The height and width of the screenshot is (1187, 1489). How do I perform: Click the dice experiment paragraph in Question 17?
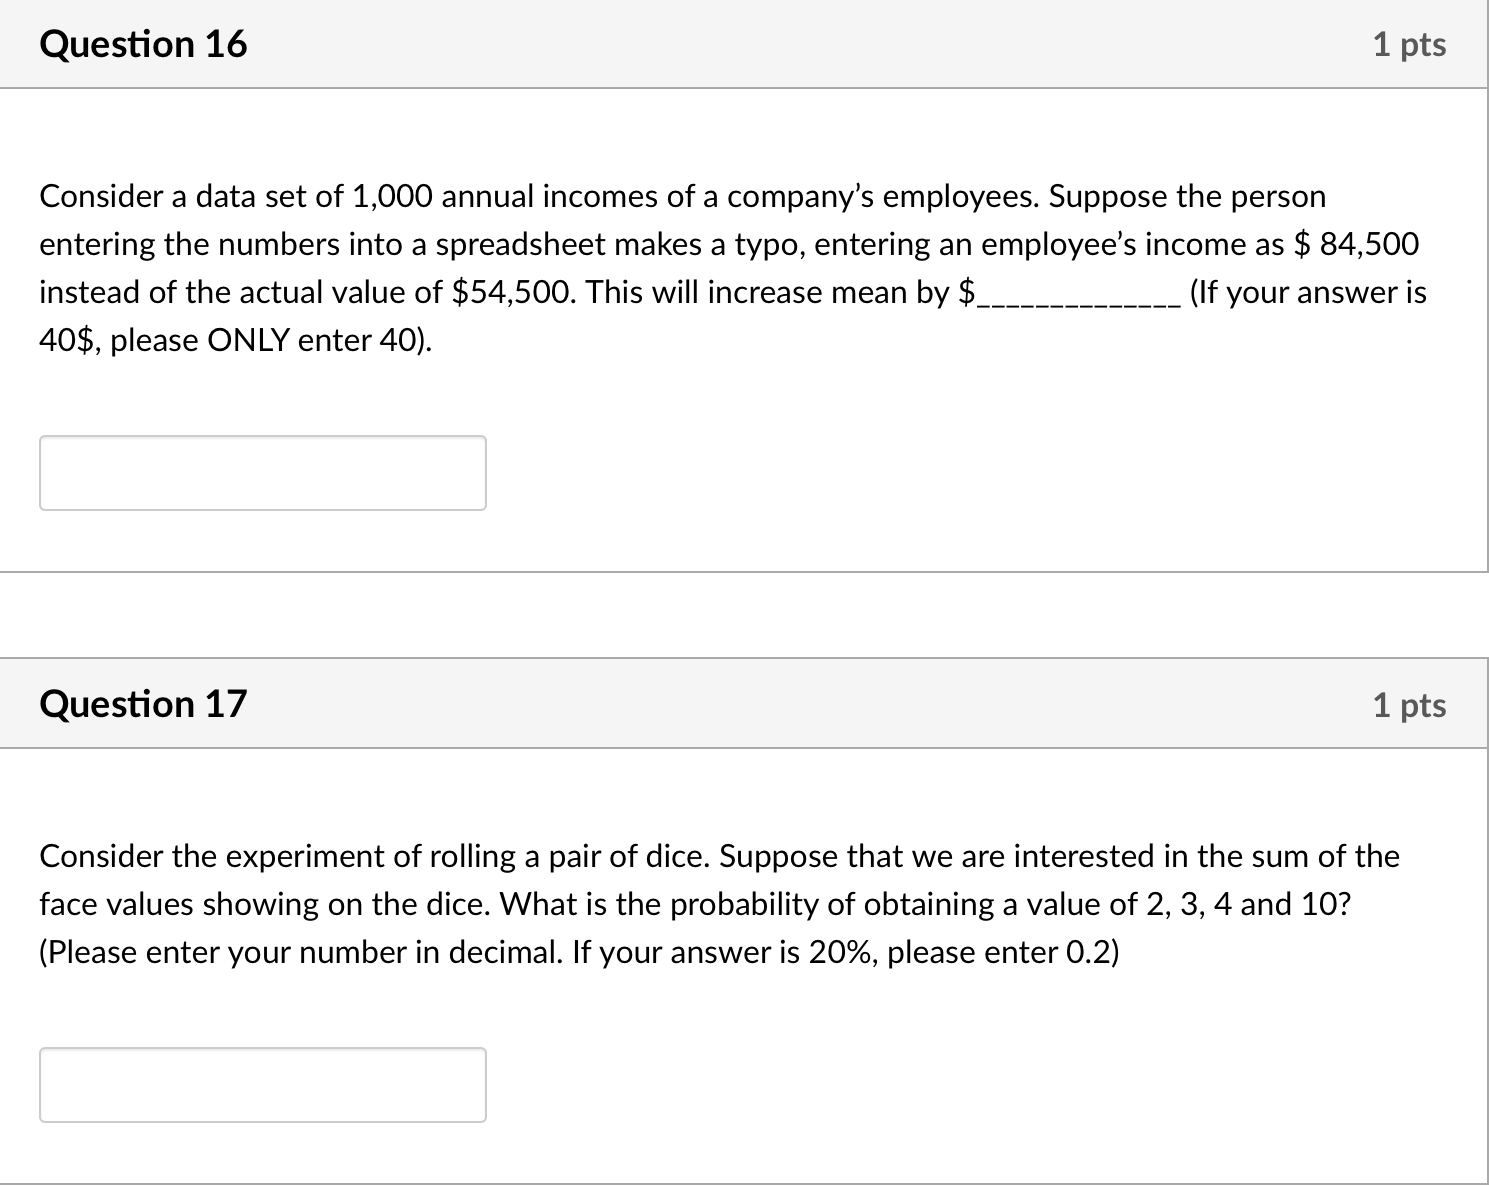(700, 903)
